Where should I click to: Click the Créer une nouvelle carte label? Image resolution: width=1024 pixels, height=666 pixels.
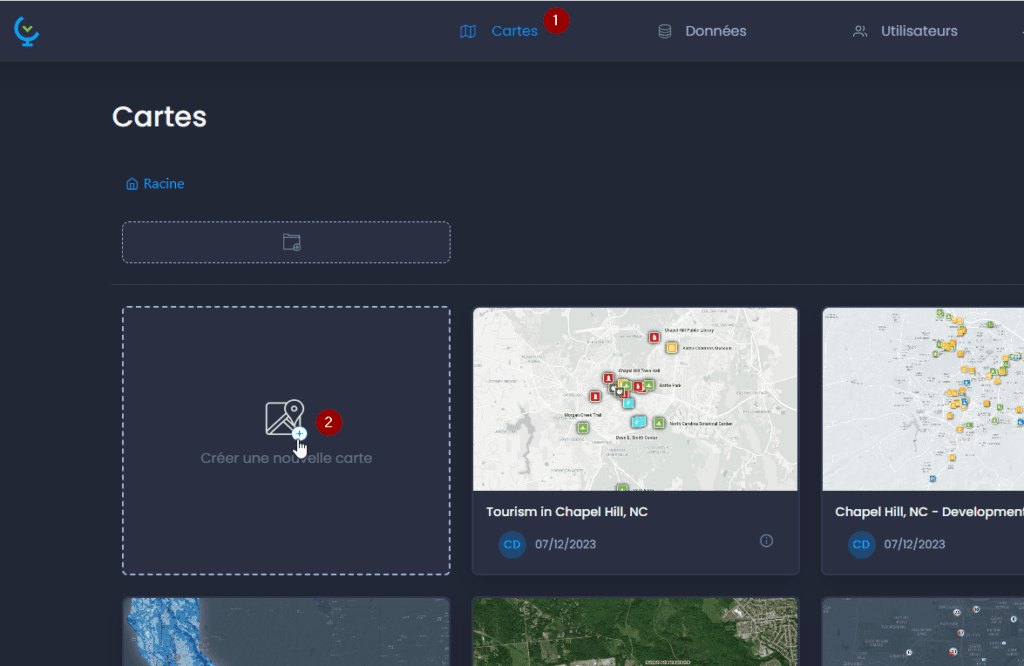(286, 458)
